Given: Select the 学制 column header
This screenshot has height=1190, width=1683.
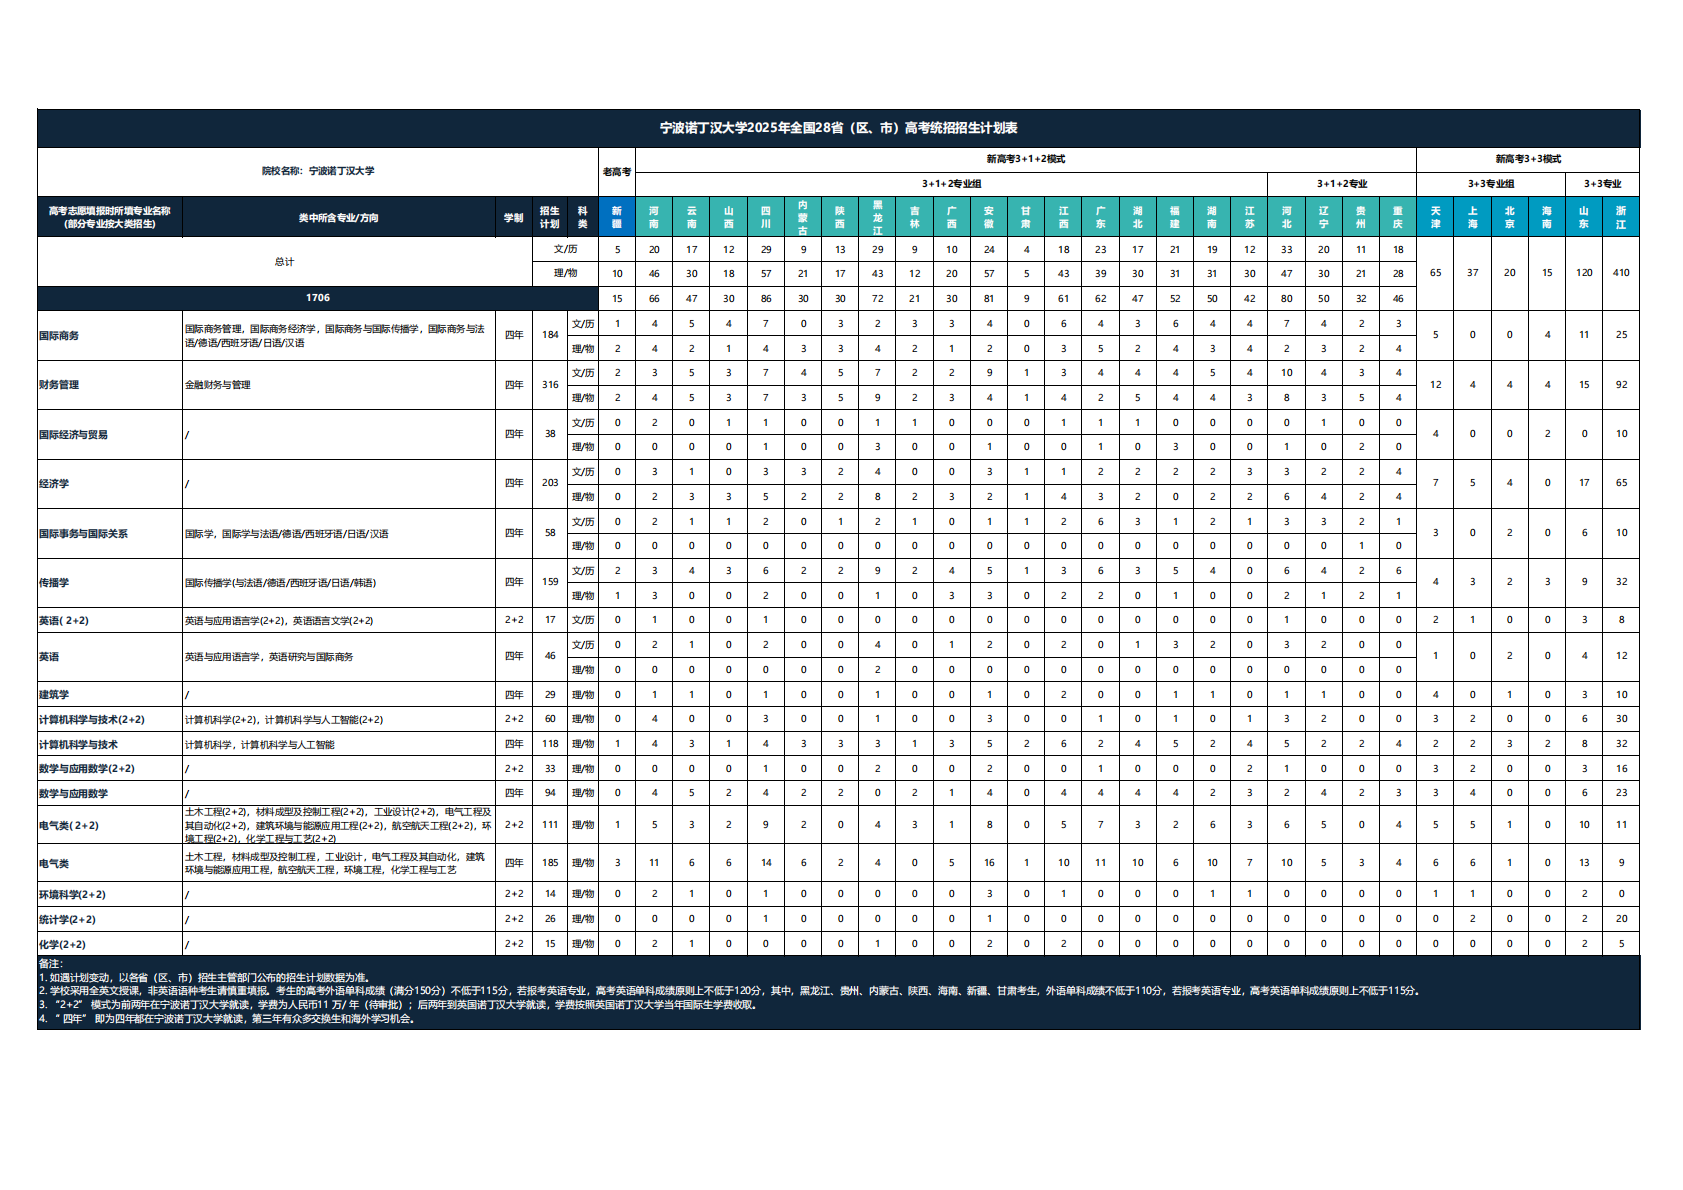Looking at the screenshot, I should pos(513,217).
